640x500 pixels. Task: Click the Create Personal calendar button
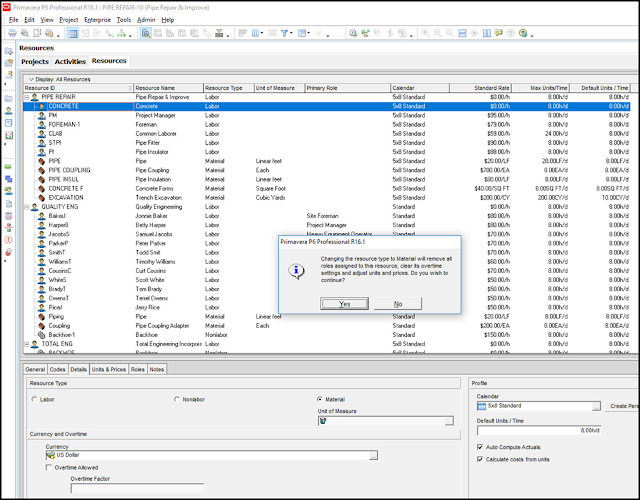624,406
